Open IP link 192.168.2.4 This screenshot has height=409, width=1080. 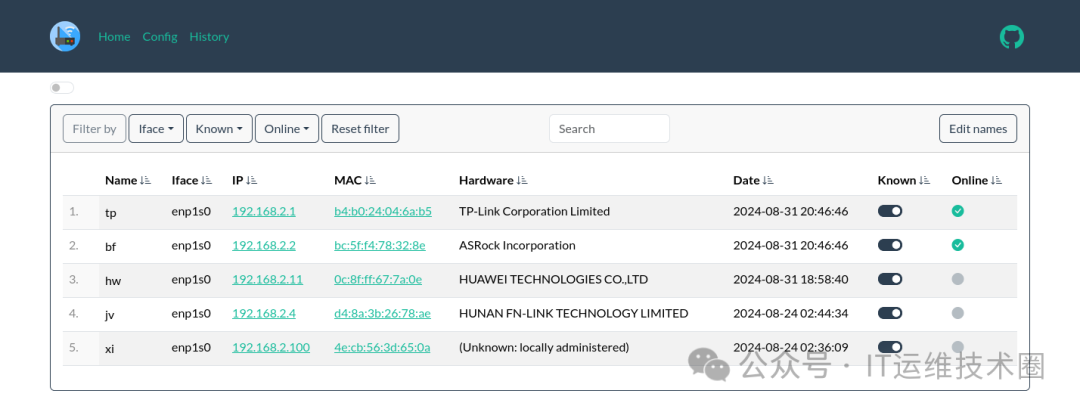[x=264, y=313]
